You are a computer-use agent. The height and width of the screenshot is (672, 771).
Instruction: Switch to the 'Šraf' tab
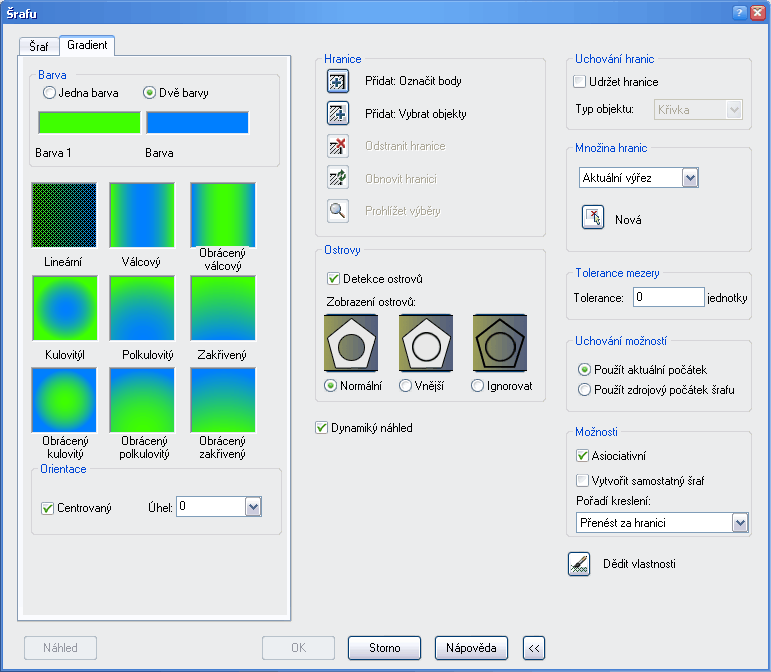point(39,47)
